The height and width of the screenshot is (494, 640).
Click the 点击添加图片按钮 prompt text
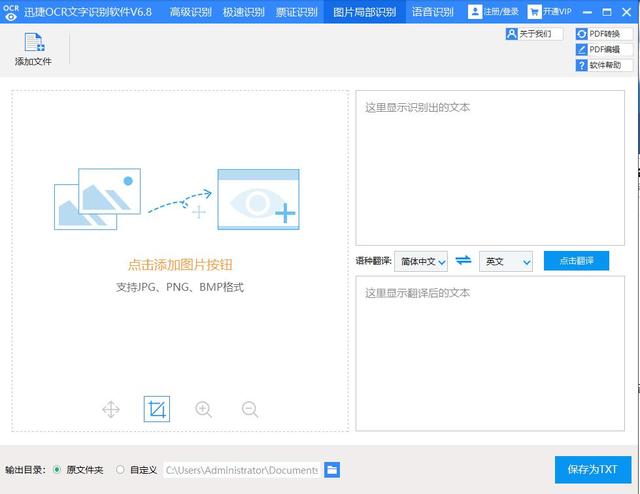click(180, 265)
